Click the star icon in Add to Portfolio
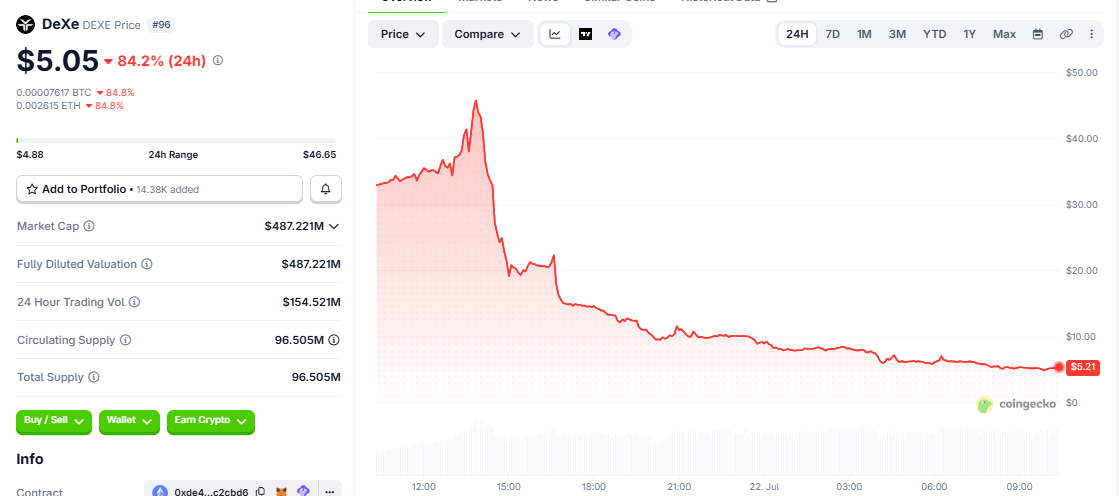Viewport: 1119px width, 496px height. point(32,189)
